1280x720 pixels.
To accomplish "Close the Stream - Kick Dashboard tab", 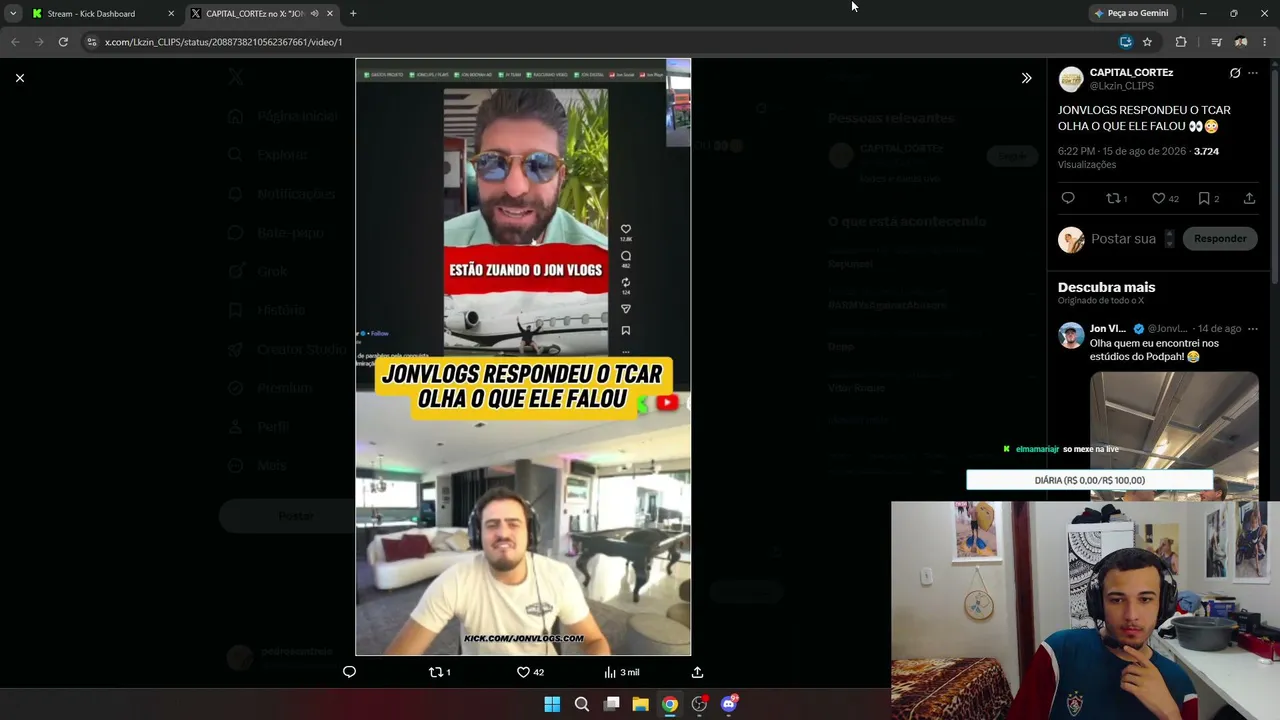I will [x=171, y=14].
